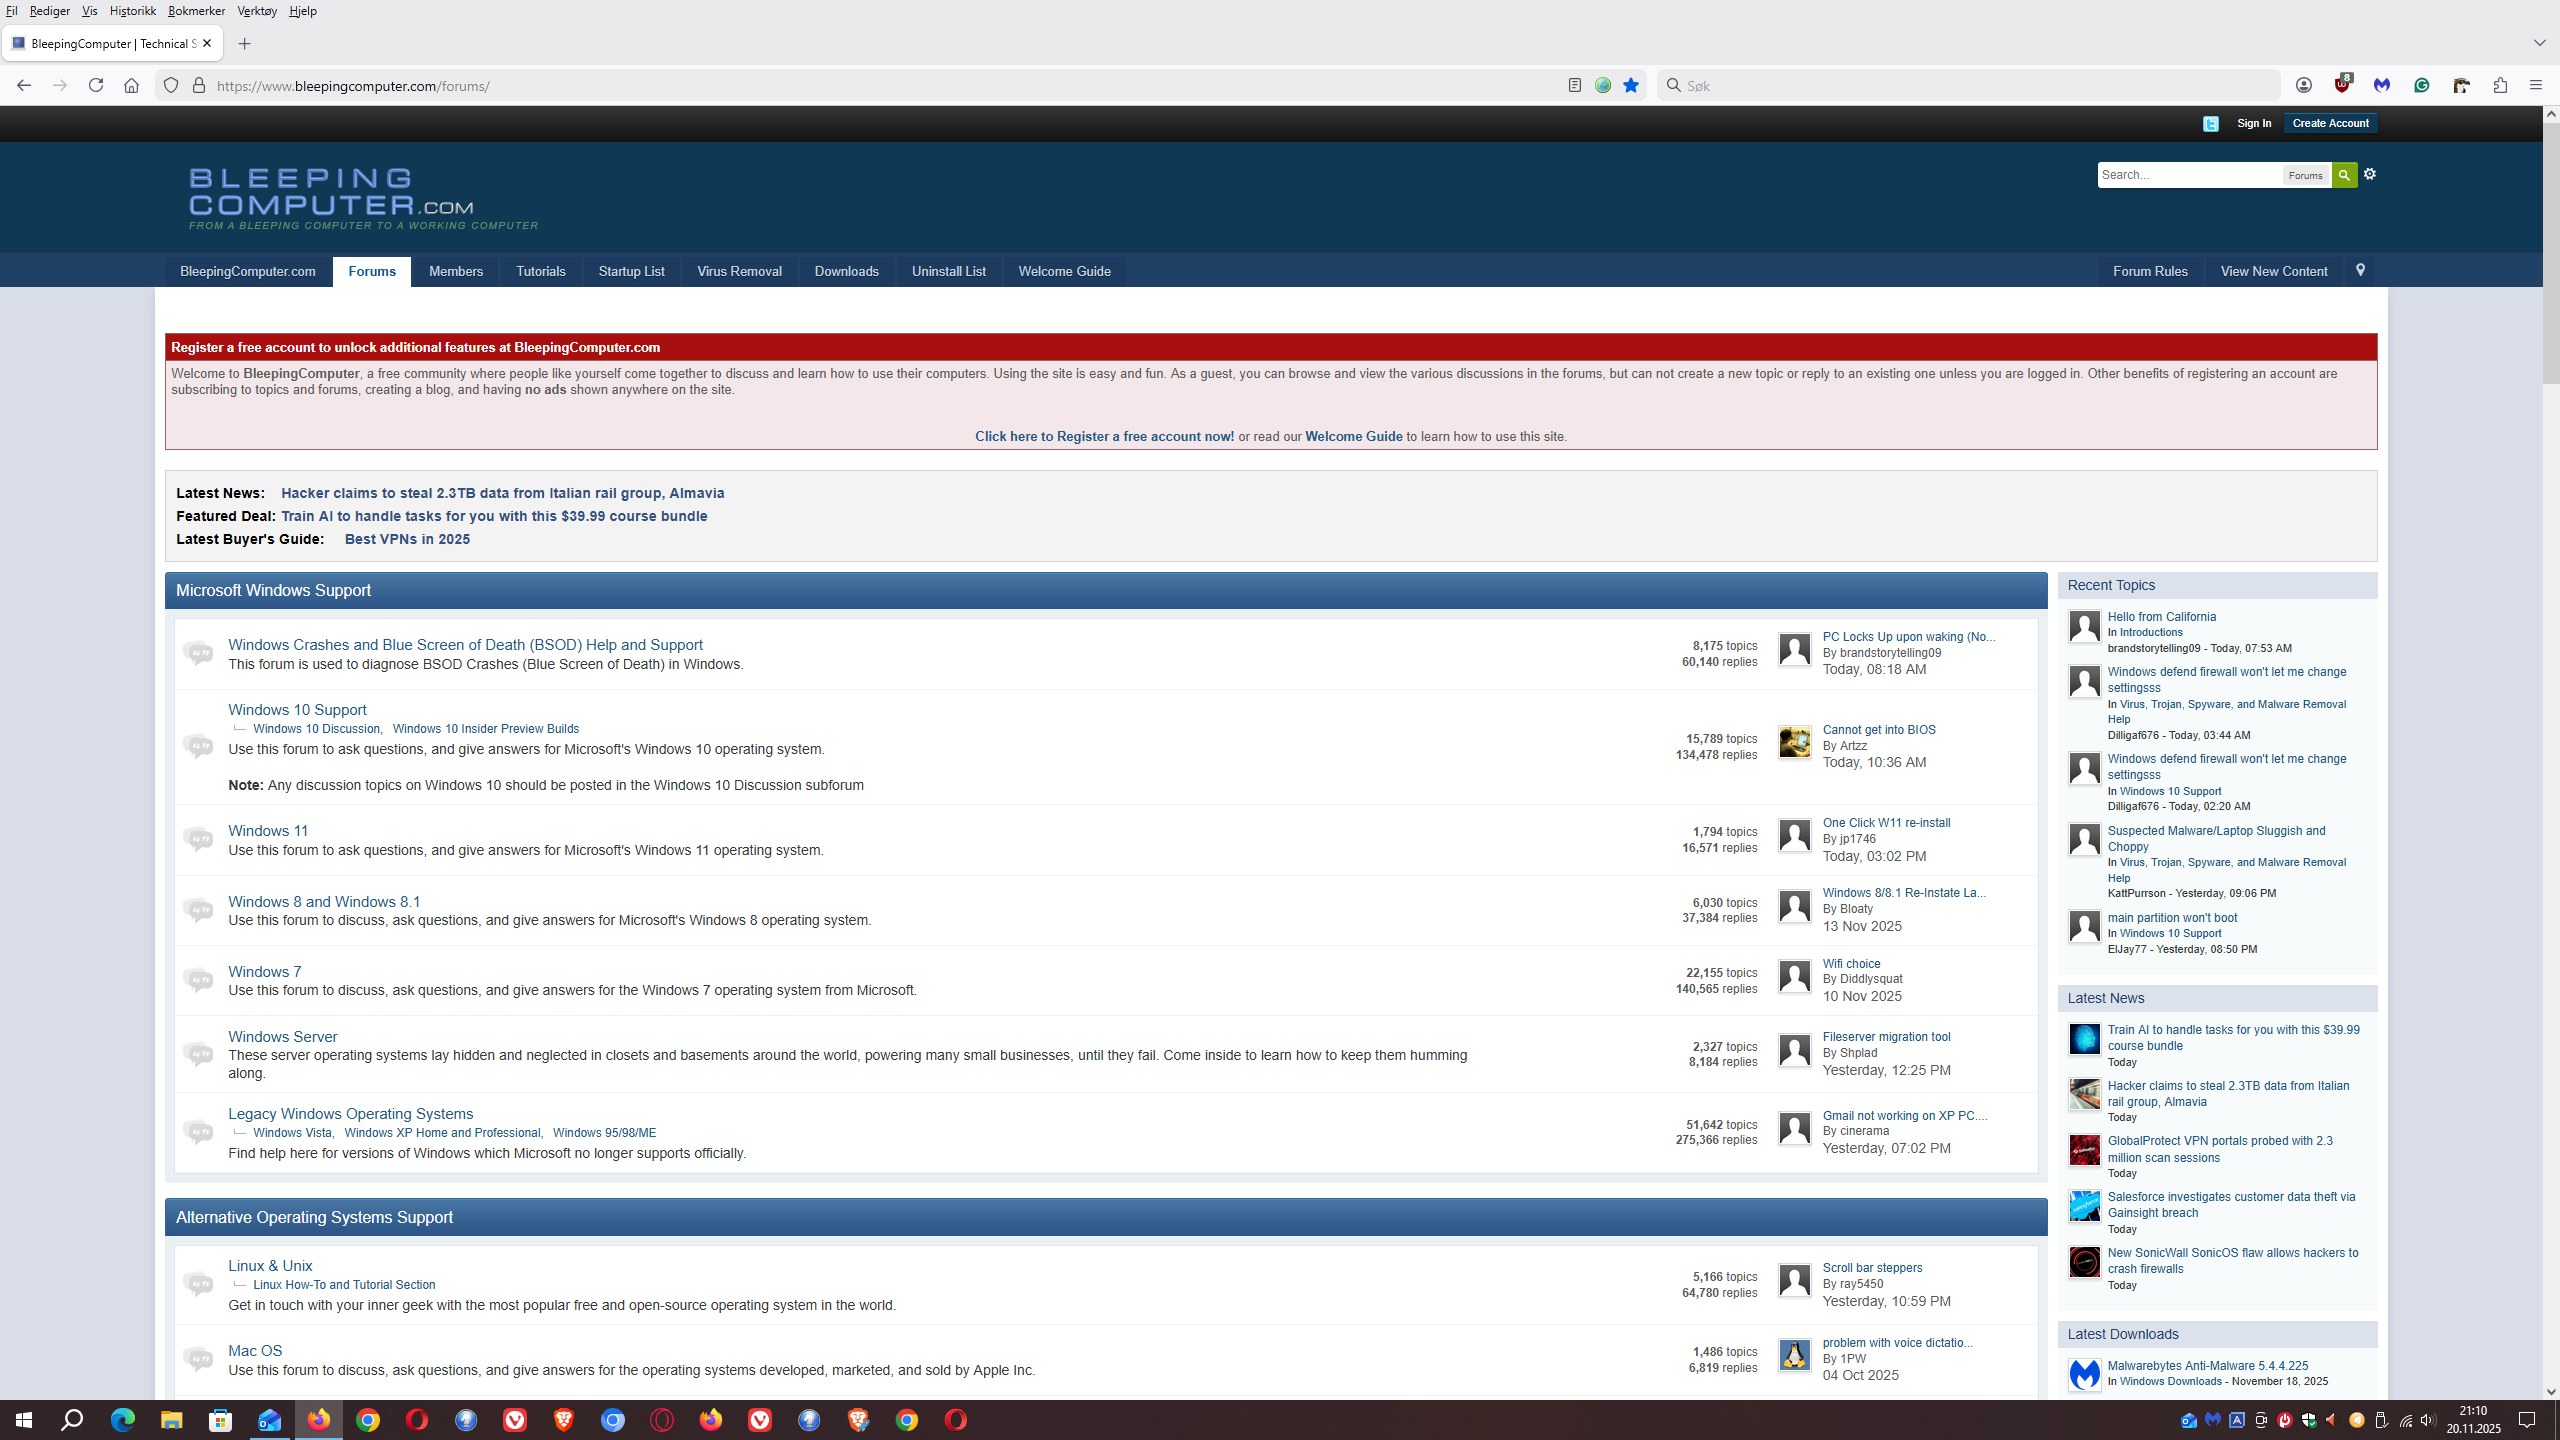Toggle the bookmark star in address bar

[x=1631, y=86]
